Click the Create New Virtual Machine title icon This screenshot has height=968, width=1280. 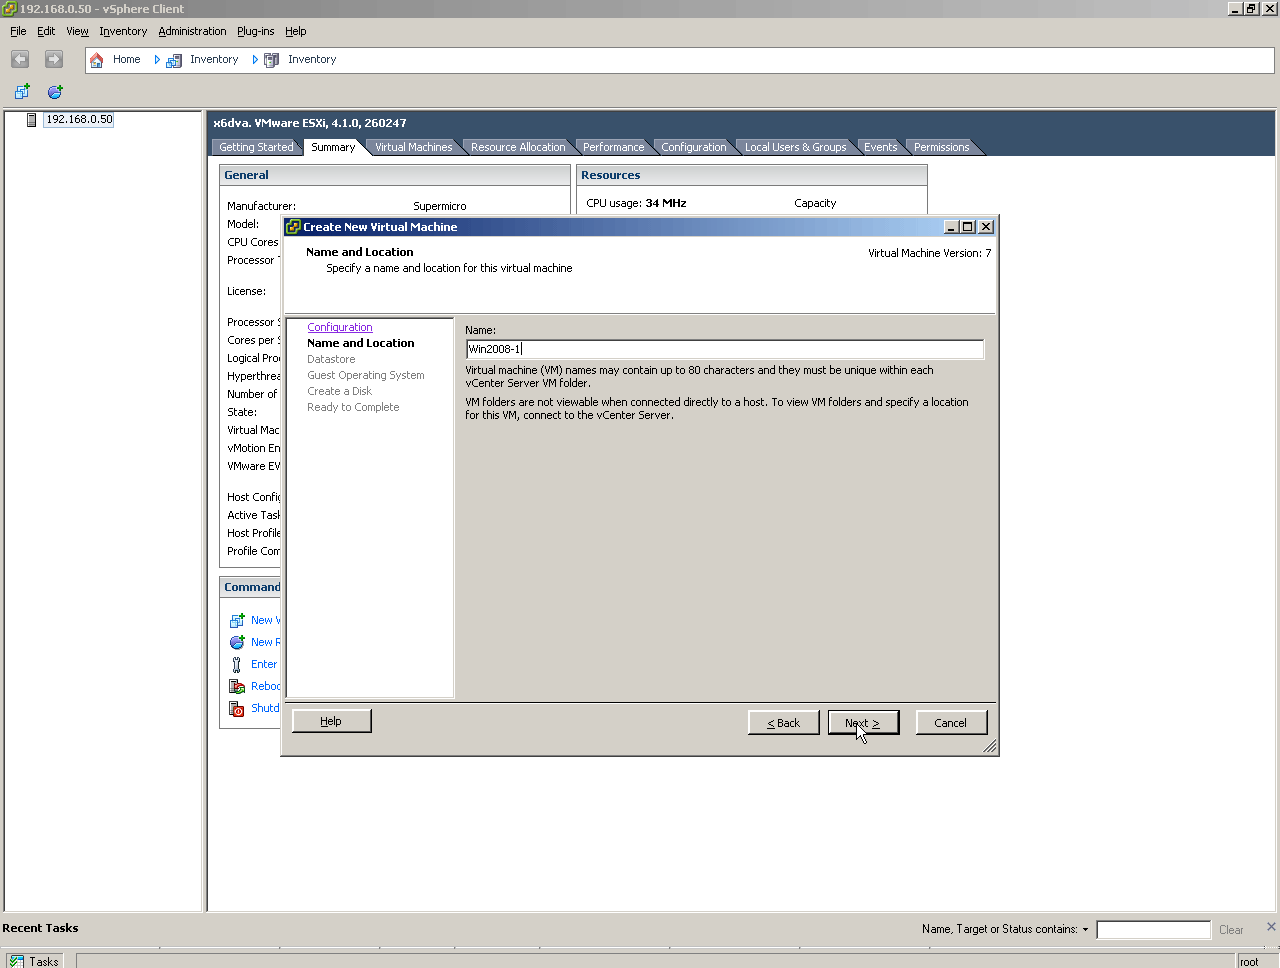[x=294, y=227]
